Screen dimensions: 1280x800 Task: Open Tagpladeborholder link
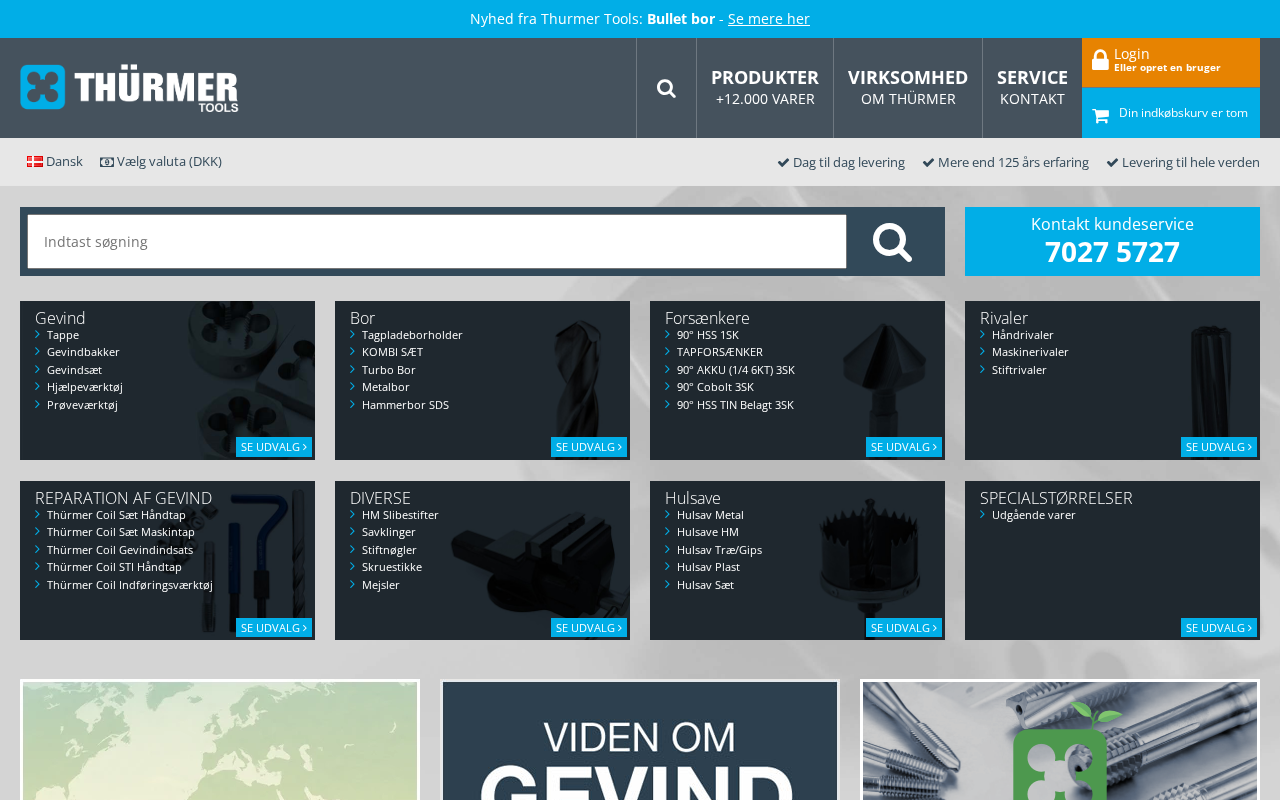point(412,335)
